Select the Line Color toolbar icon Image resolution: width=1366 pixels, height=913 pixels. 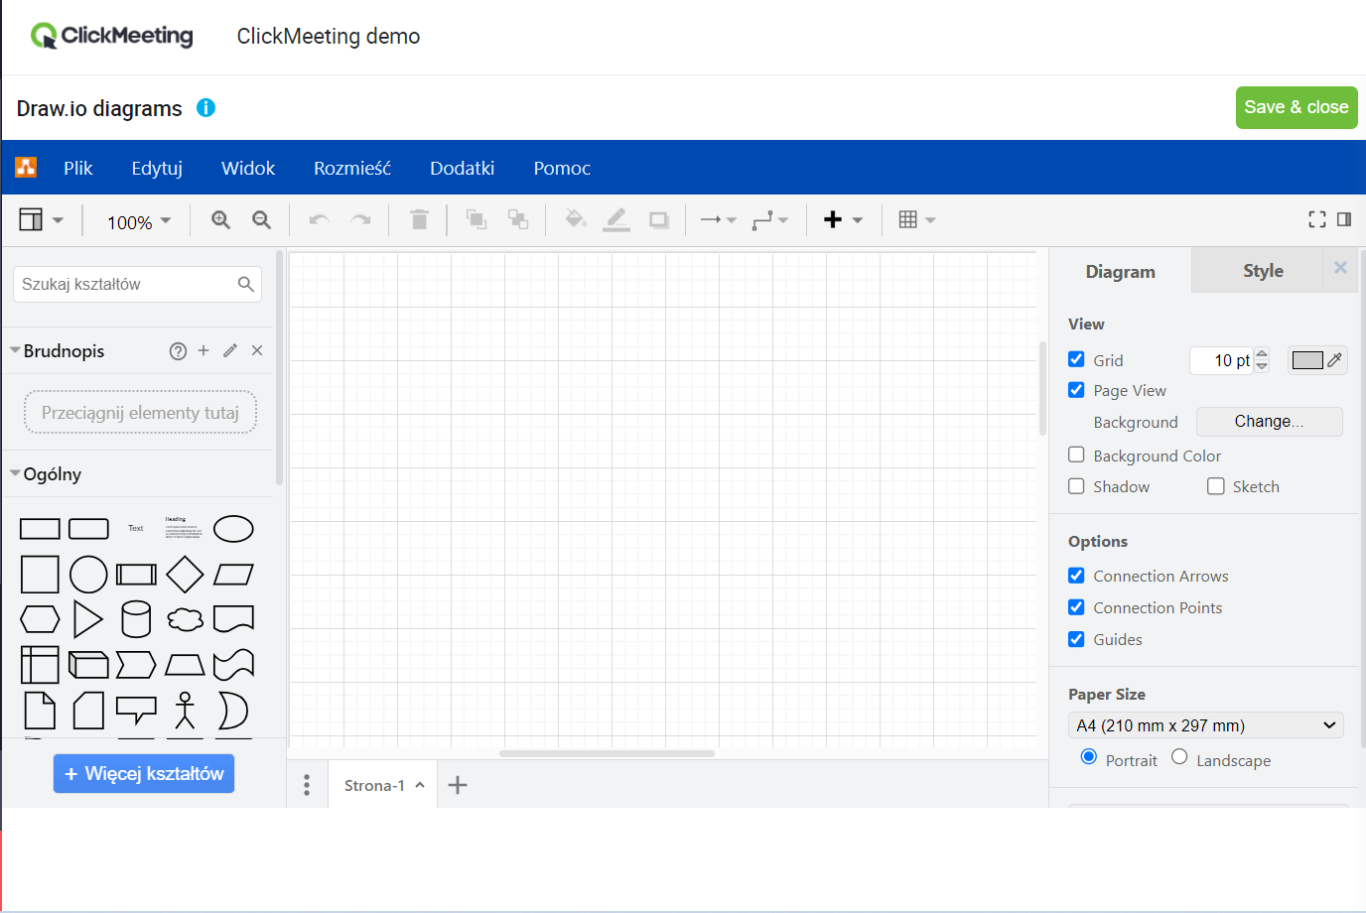pyautogui.click(x=616, y=219)
